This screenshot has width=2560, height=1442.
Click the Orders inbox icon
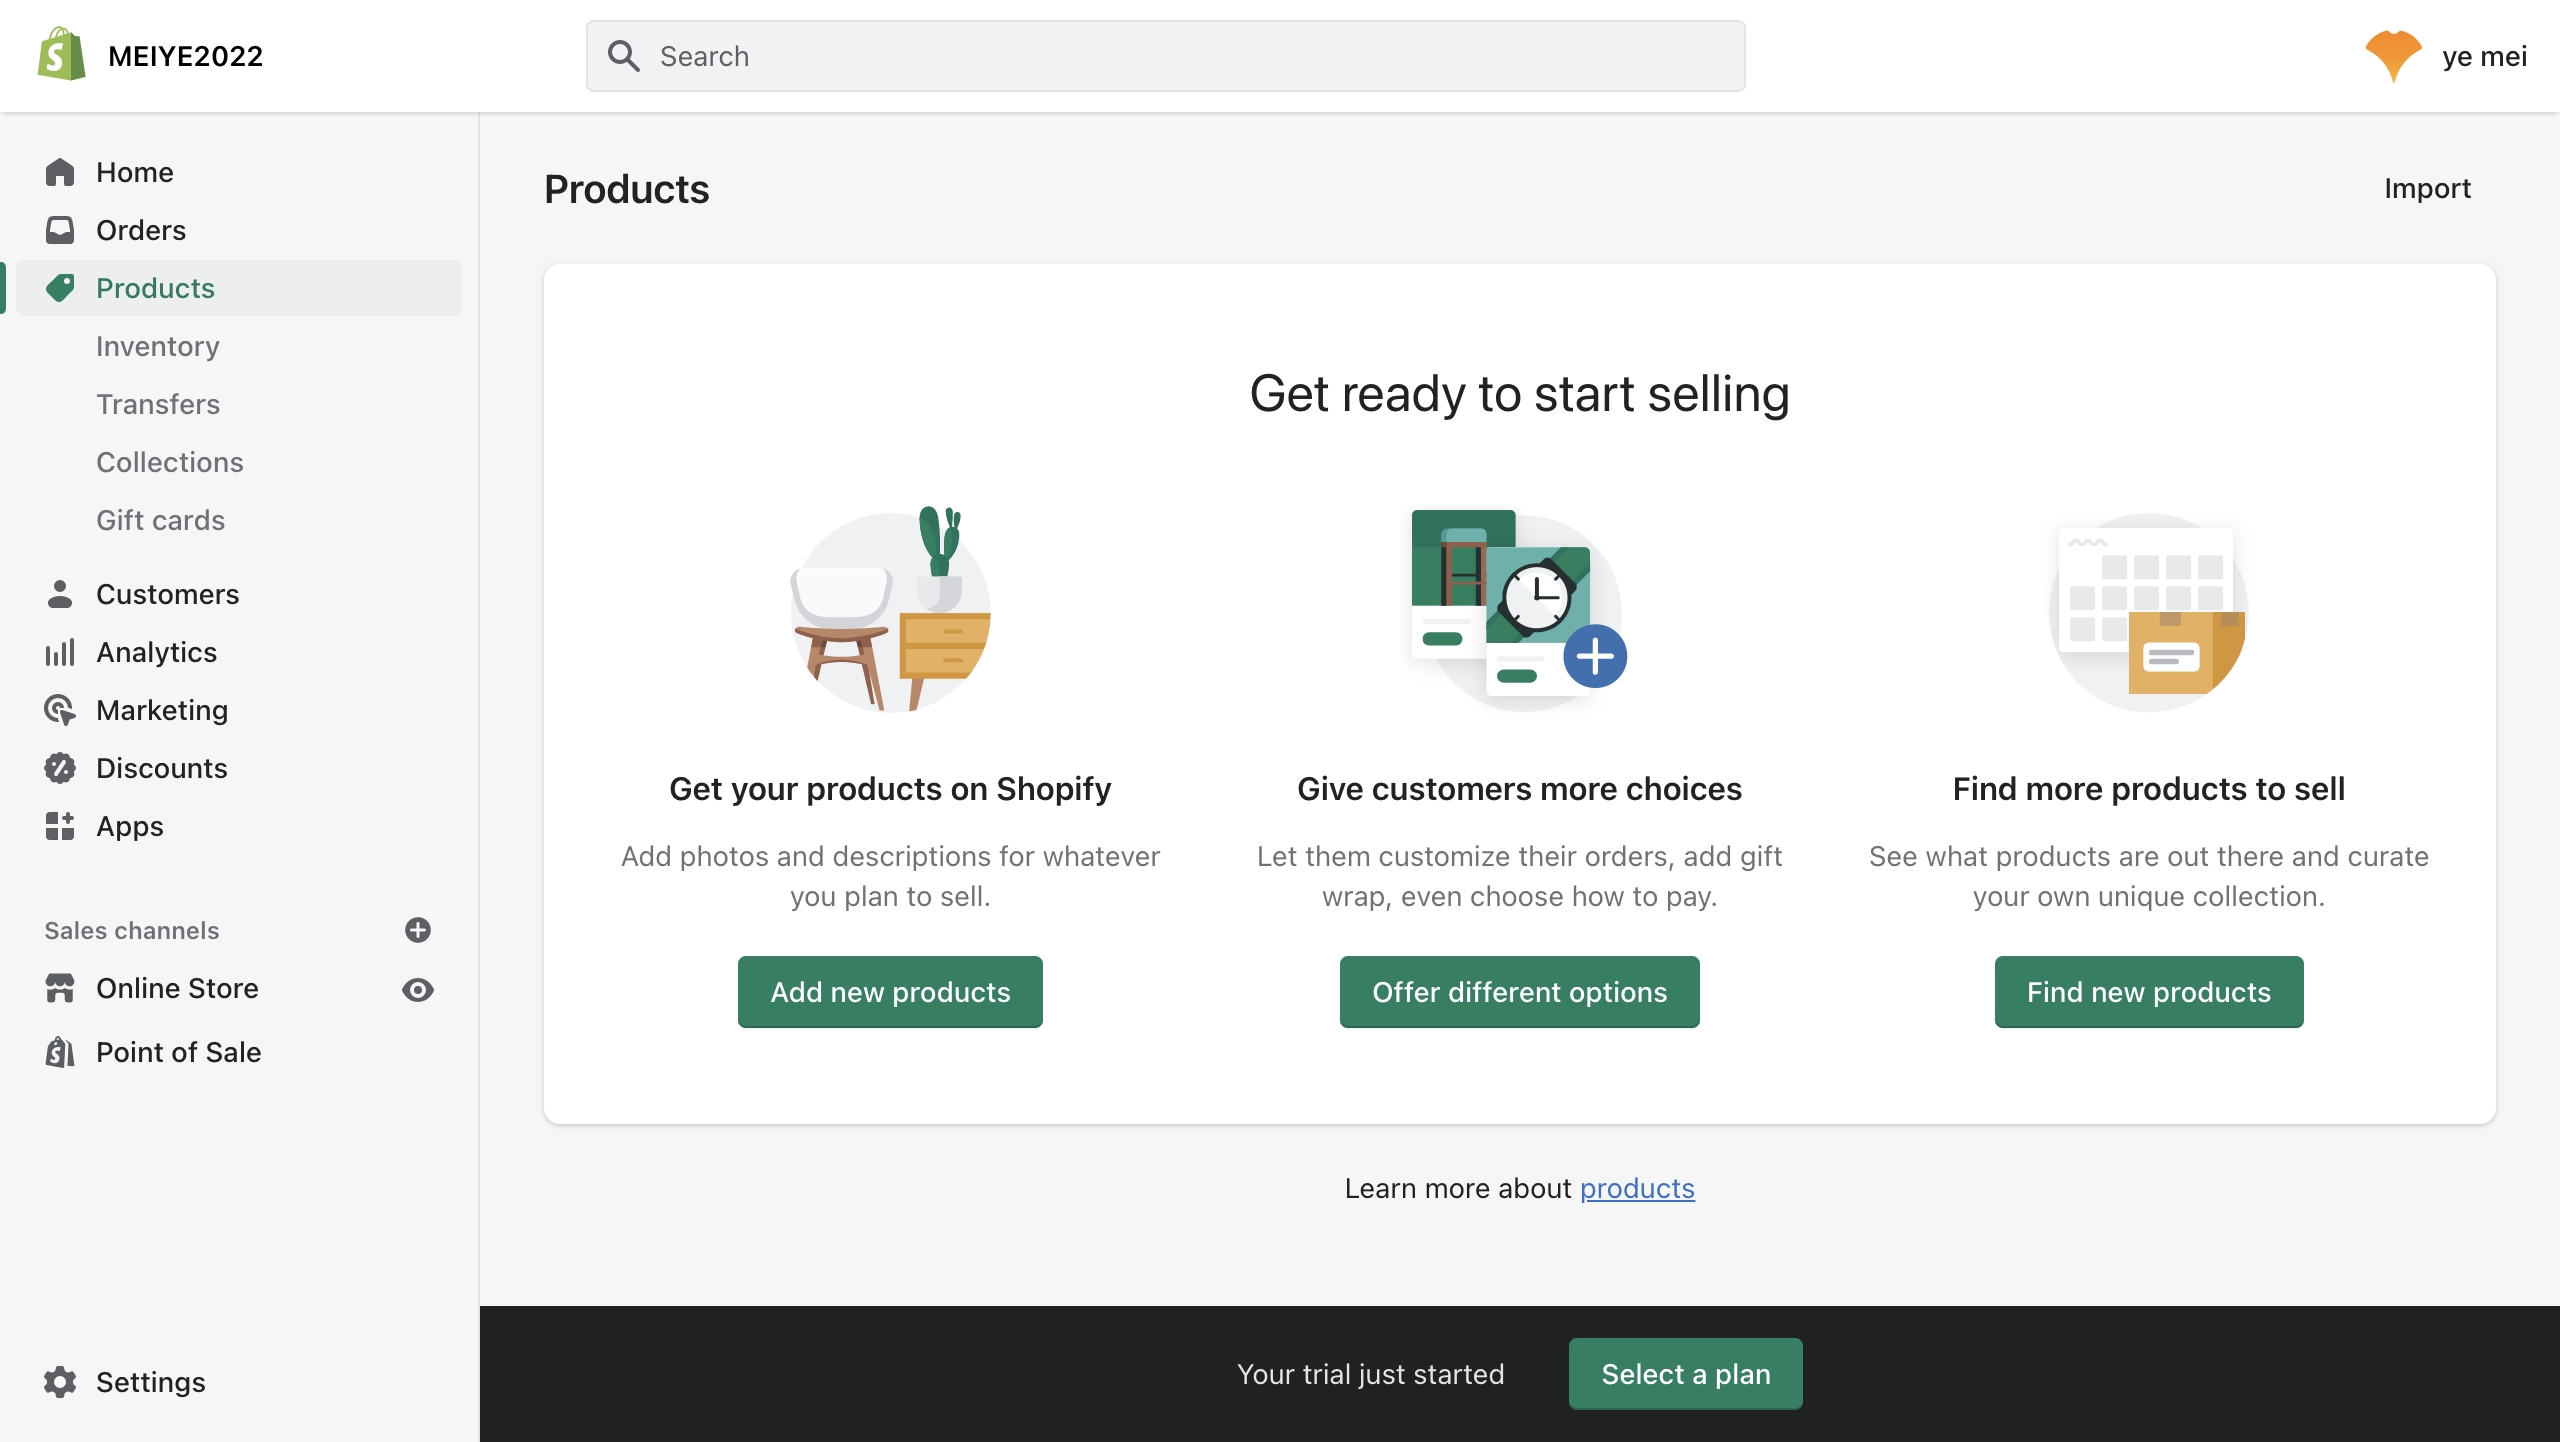[60, 230]
